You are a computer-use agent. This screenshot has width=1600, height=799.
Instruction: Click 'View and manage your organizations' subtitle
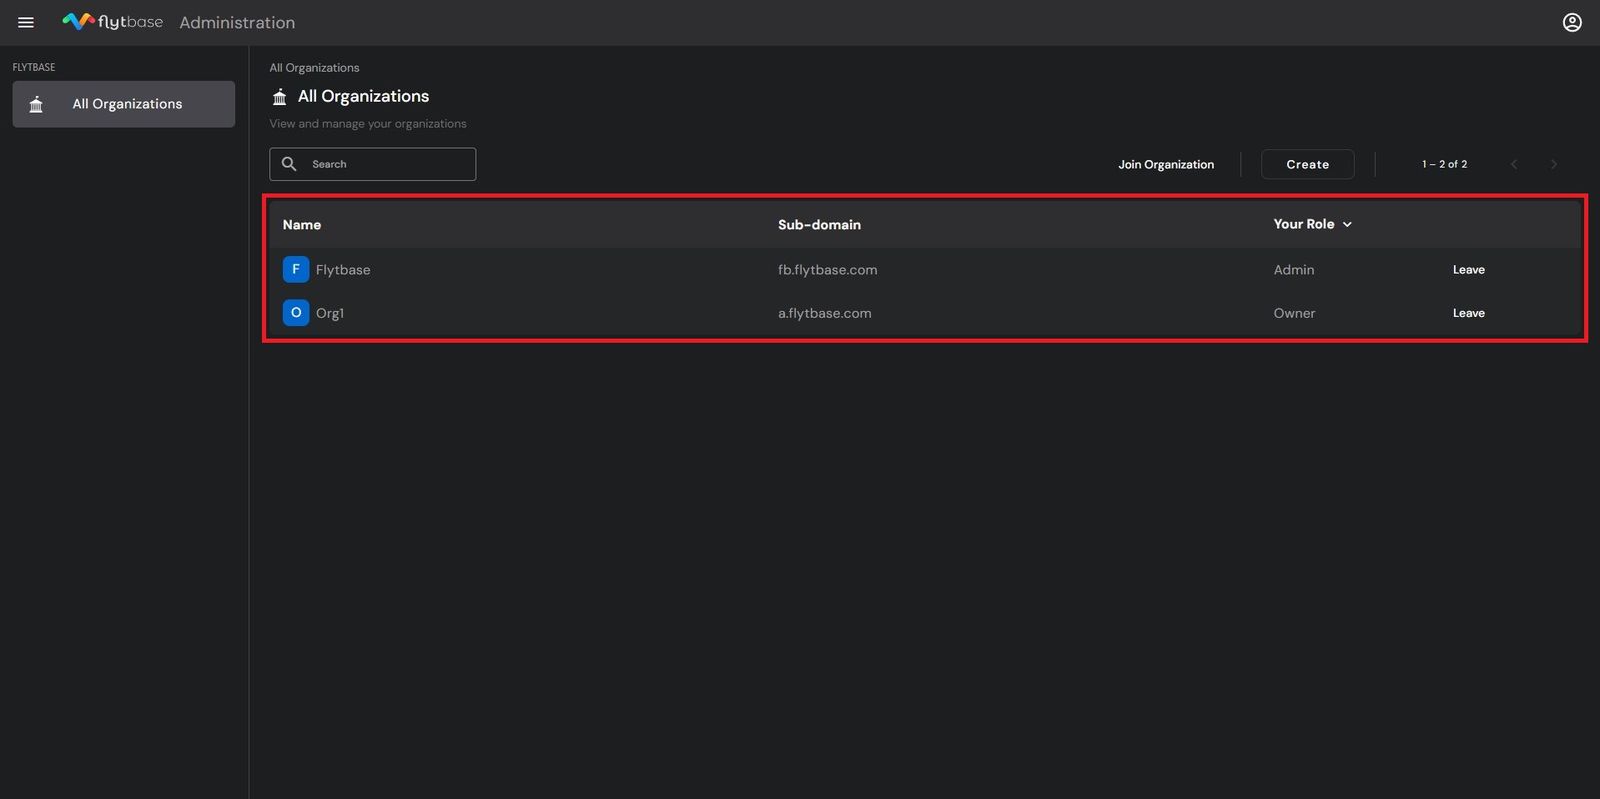[368, 124]
